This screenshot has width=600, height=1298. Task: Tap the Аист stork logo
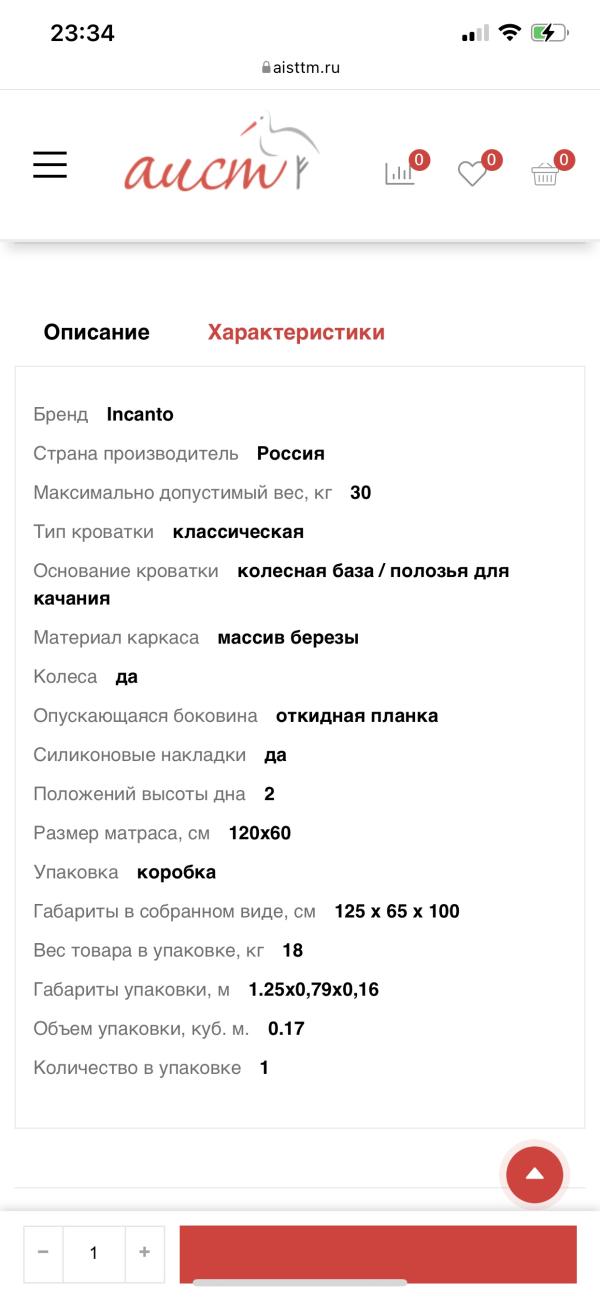[222, 158]
